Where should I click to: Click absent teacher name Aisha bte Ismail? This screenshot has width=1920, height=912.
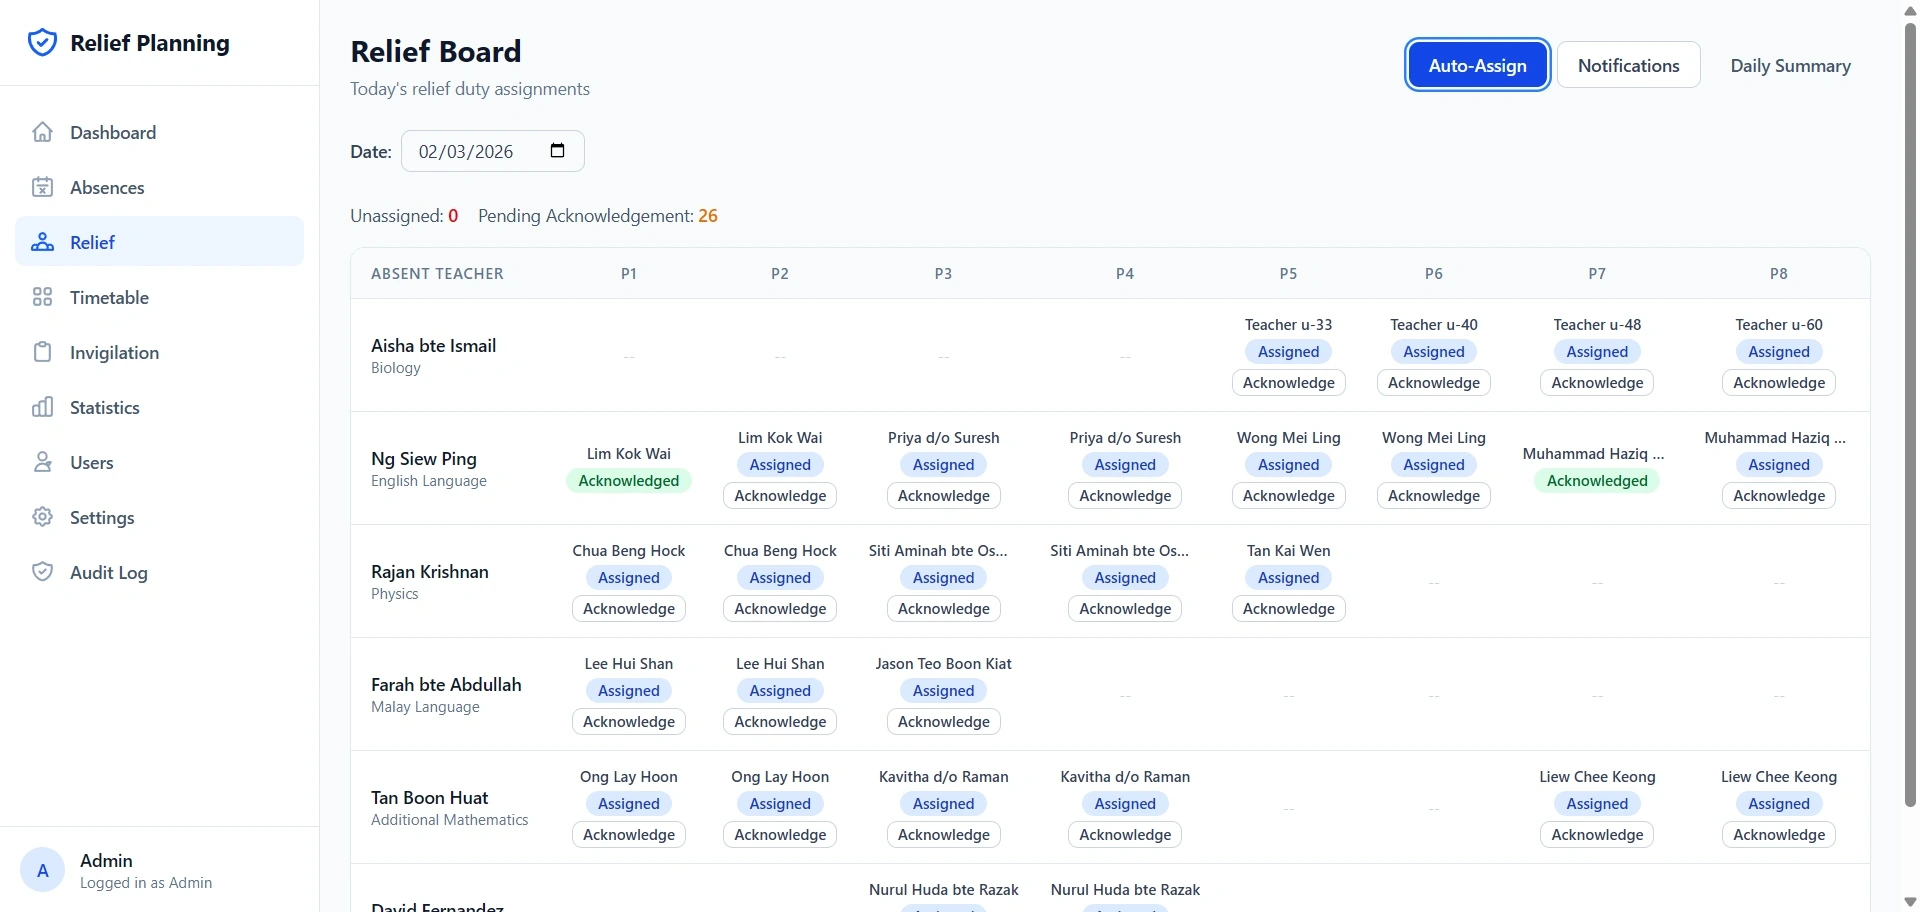[x=433, y=346]
